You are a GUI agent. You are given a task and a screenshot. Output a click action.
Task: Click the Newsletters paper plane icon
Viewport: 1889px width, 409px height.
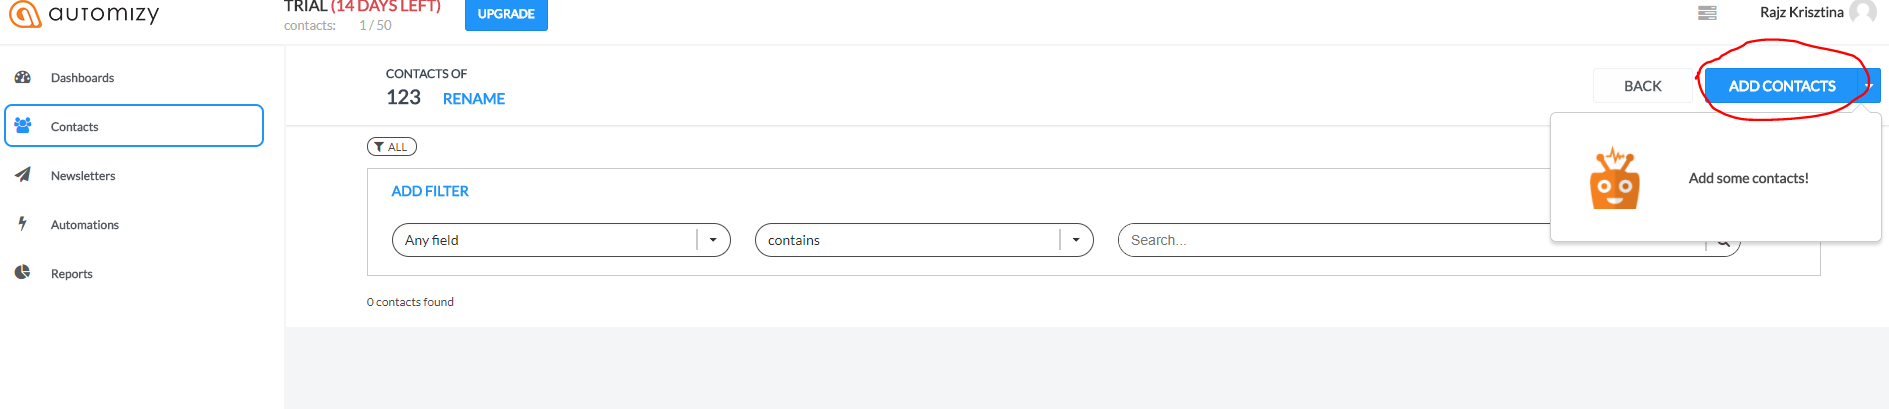23,174
